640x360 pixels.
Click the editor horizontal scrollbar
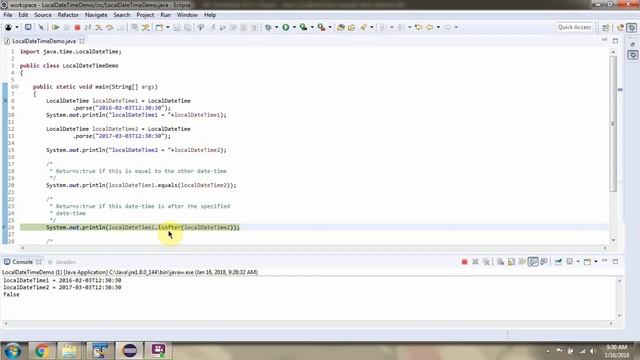(313, 248)
